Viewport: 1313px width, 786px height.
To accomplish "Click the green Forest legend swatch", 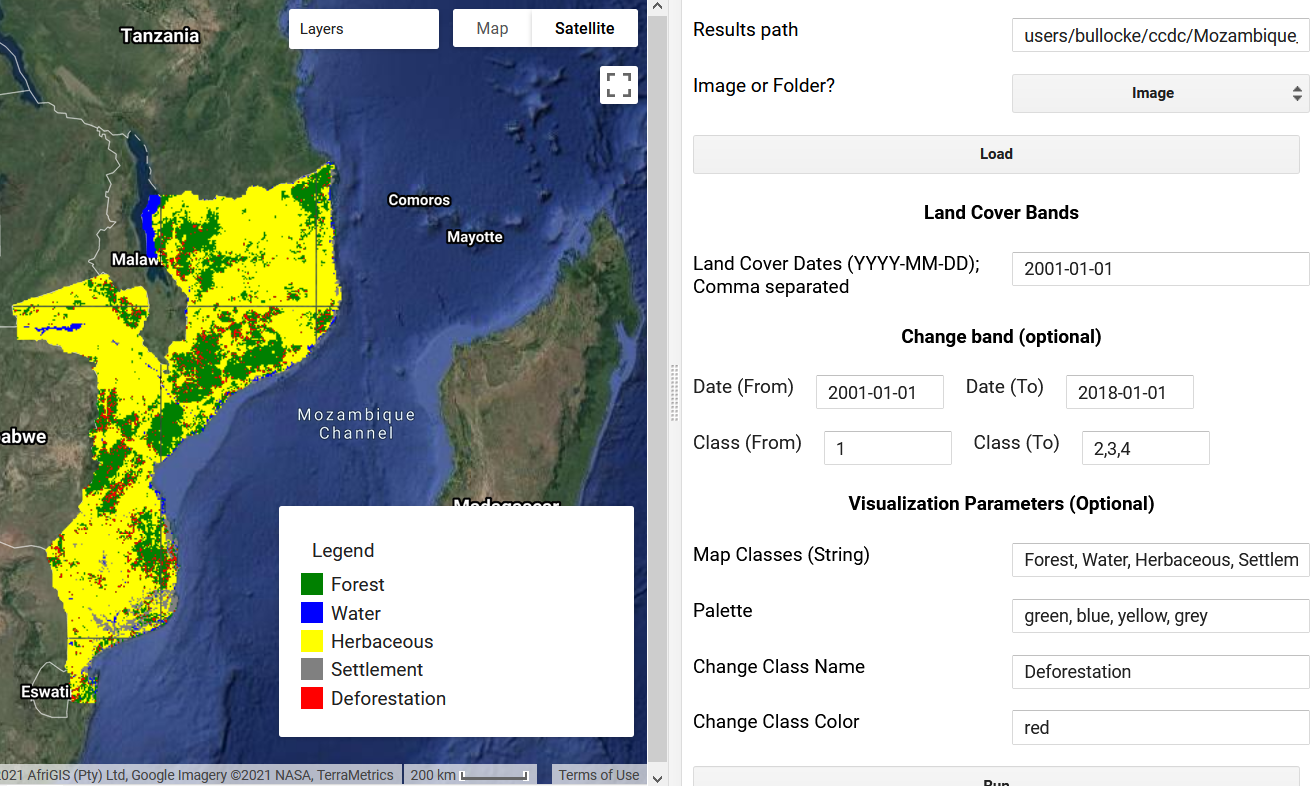I will (312, 584).
